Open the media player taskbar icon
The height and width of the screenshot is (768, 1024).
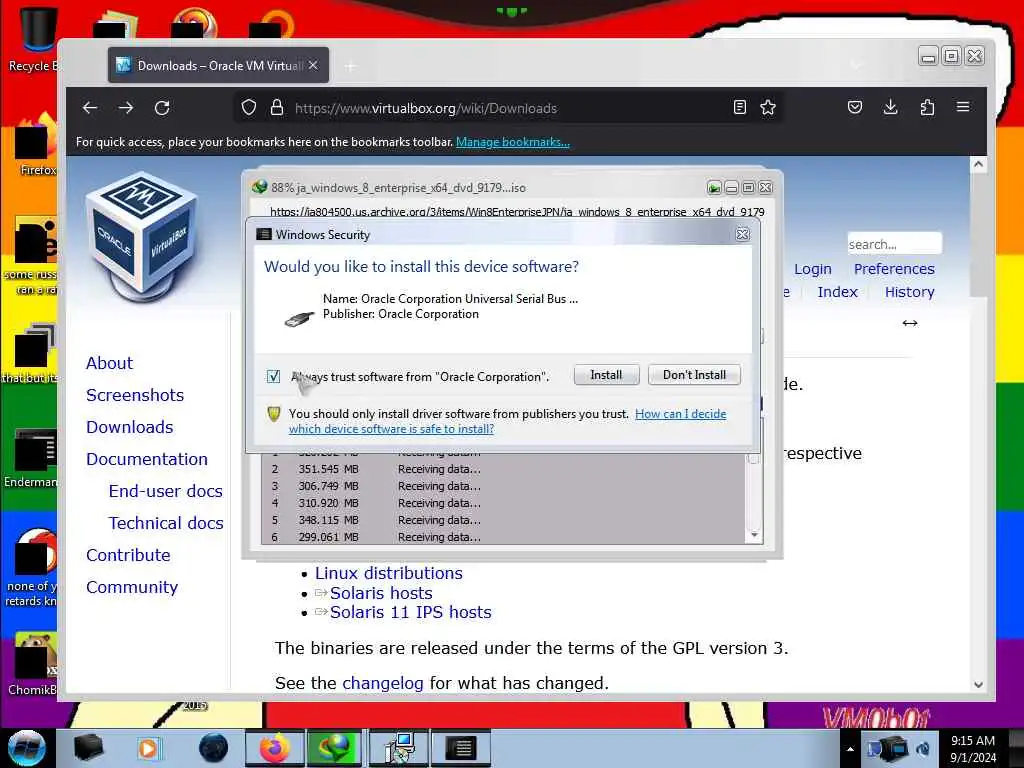pos(148,748)
